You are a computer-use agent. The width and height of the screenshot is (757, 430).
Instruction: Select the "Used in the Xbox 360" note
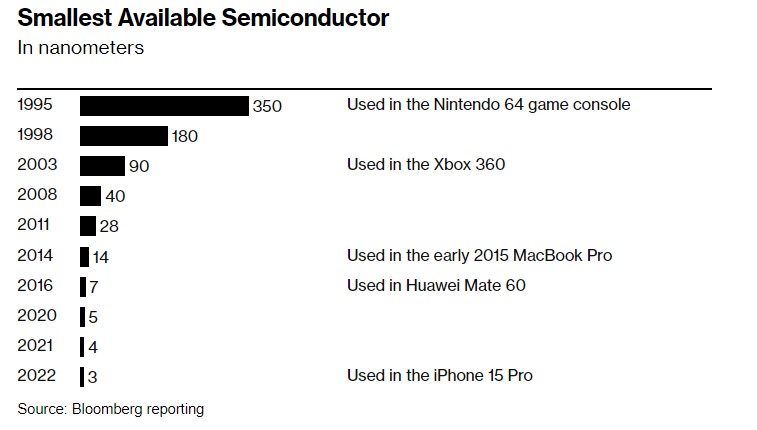(x=426, y=164)
